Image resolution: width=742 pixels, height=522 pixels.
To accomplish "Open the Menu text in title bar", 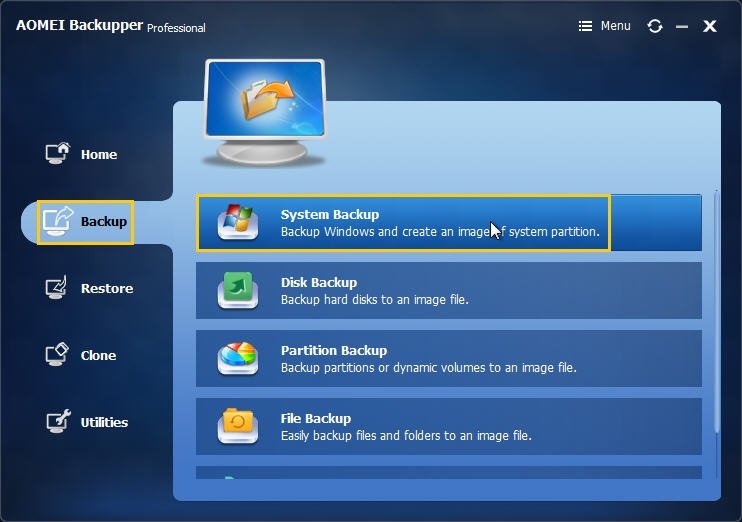I will pos(615,26).
